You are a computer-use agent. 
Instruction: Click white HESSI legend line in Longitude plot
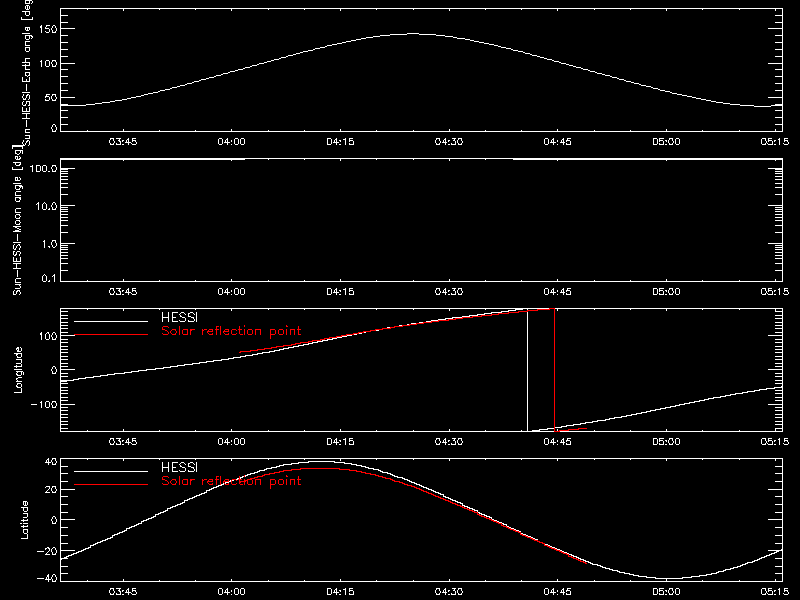[x=111, y=321]
